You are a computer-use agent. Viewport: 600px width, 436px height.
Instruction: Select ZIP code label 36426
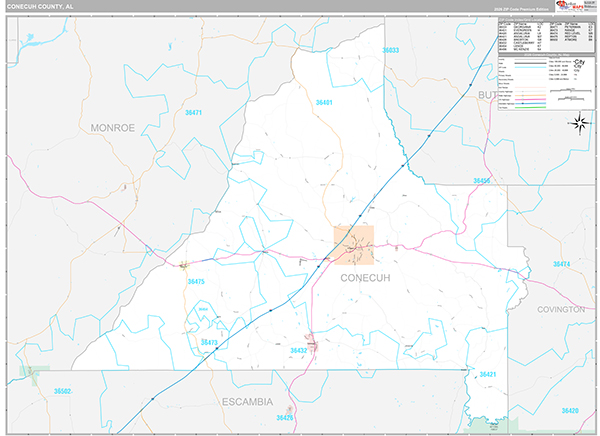[x=285, y=418]
